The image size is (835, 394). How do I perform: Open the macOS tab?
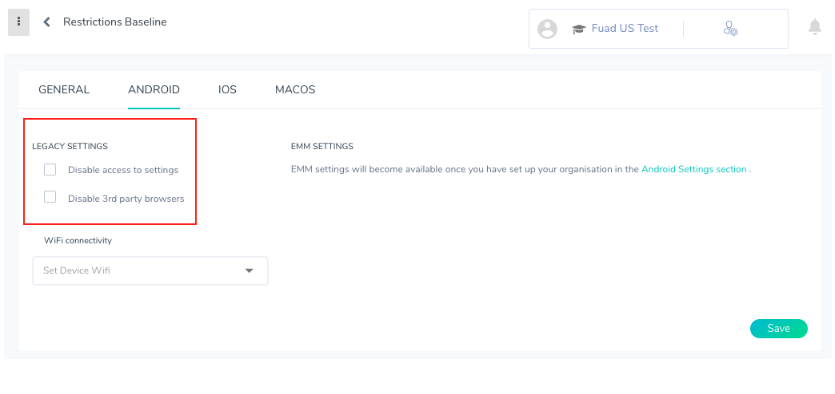(295, 89)
